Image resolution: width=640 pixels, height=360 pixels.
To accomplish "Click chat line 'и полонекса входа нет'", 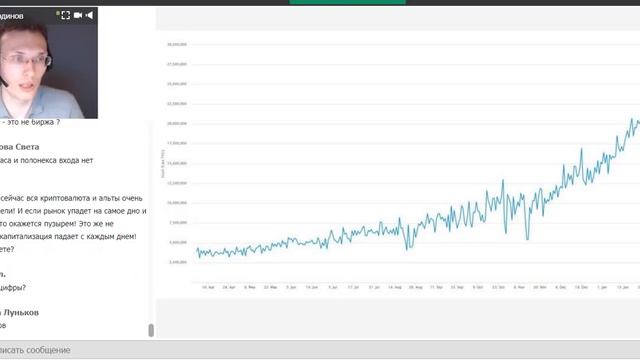I will [53, 160].
